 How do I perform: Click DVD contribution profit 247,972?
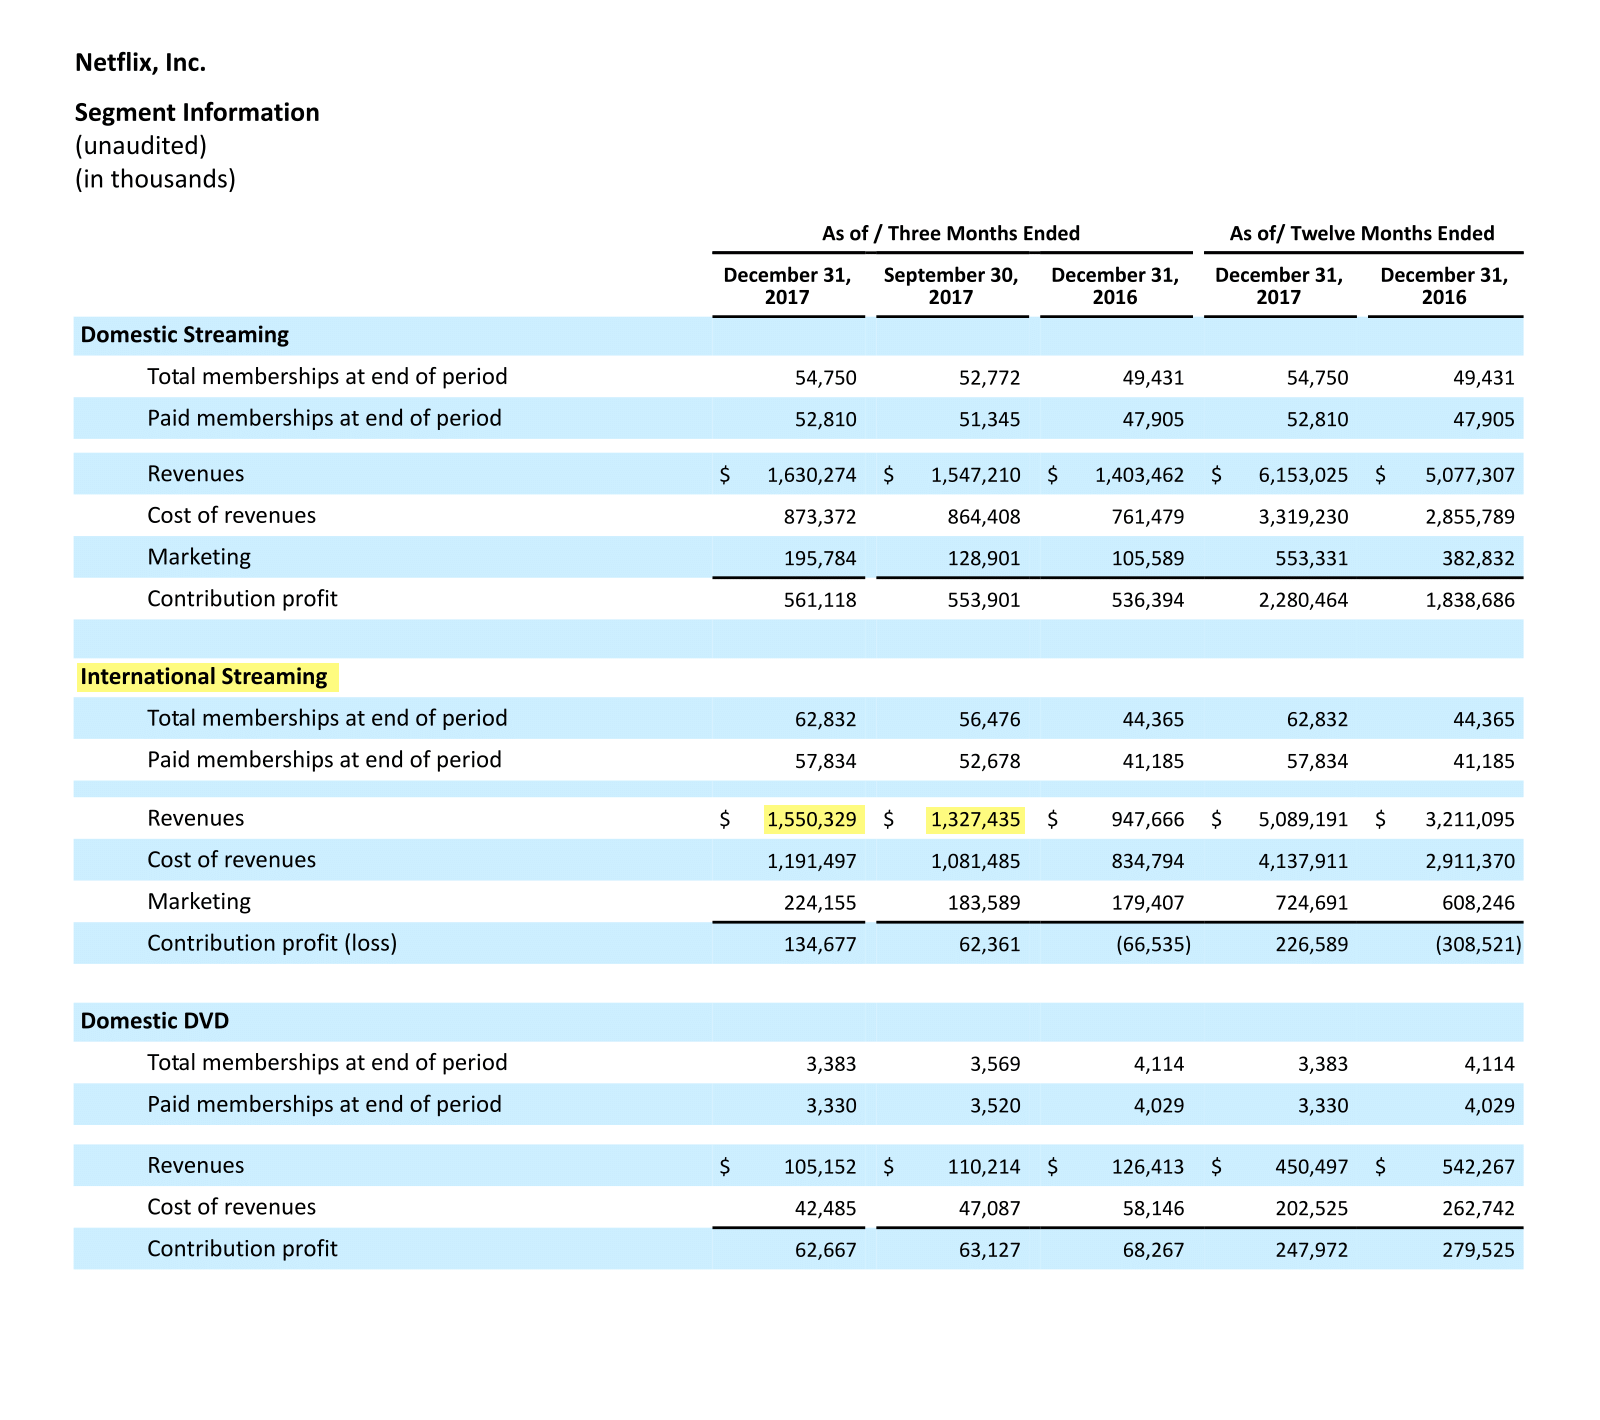point(1312,1250)
